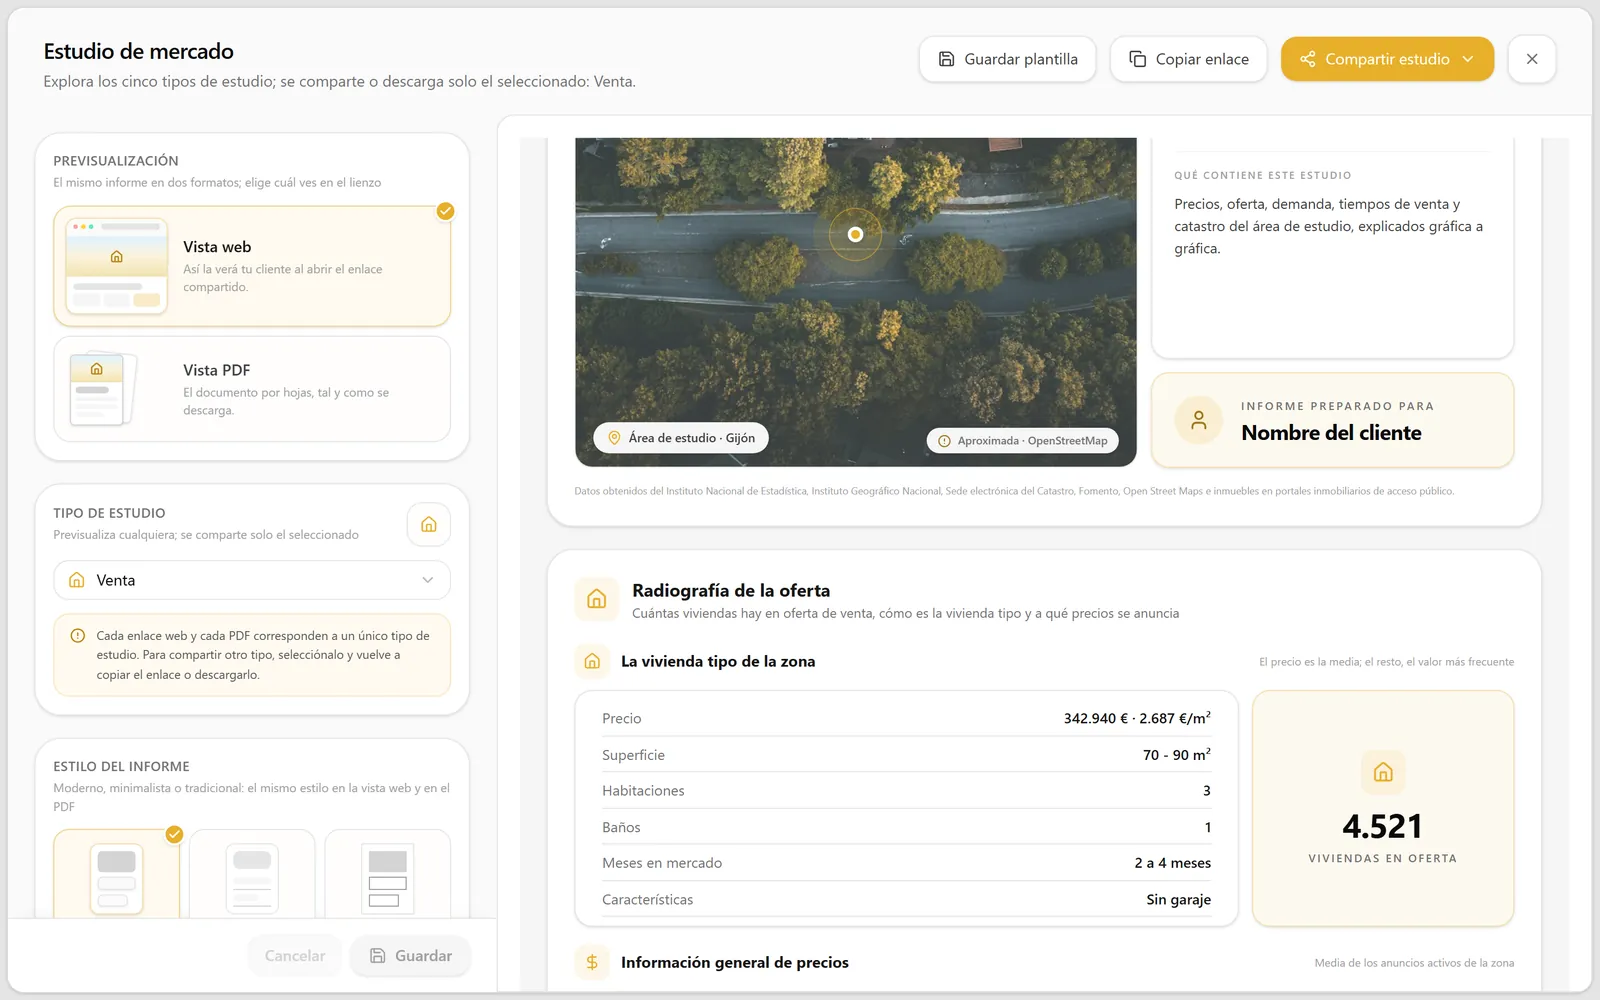This screenshot has height=1000, width=1600.
Task: Click the checkmark badge on Vista web
Action: 445,211
